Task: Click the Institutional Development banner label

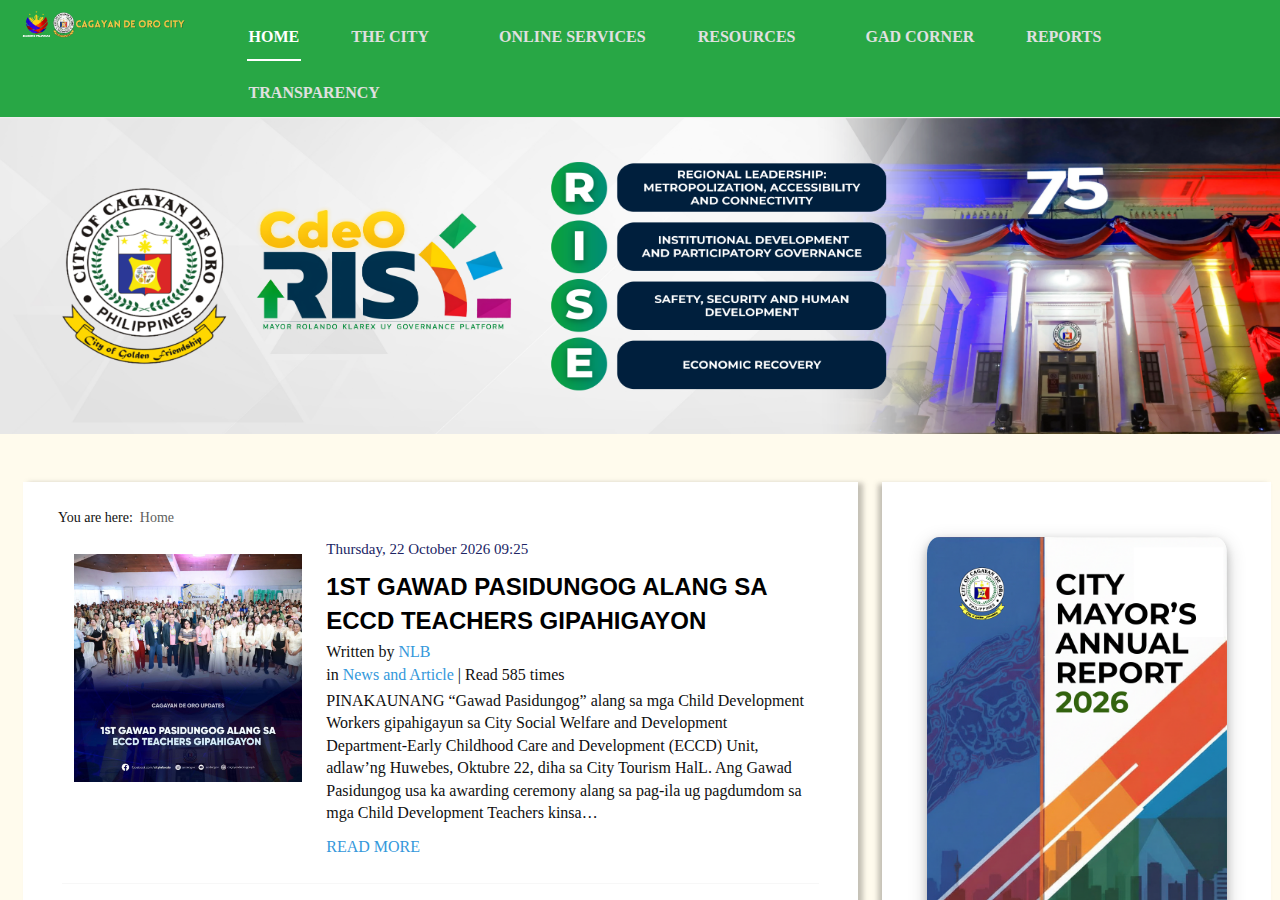Action: (751, 247)
